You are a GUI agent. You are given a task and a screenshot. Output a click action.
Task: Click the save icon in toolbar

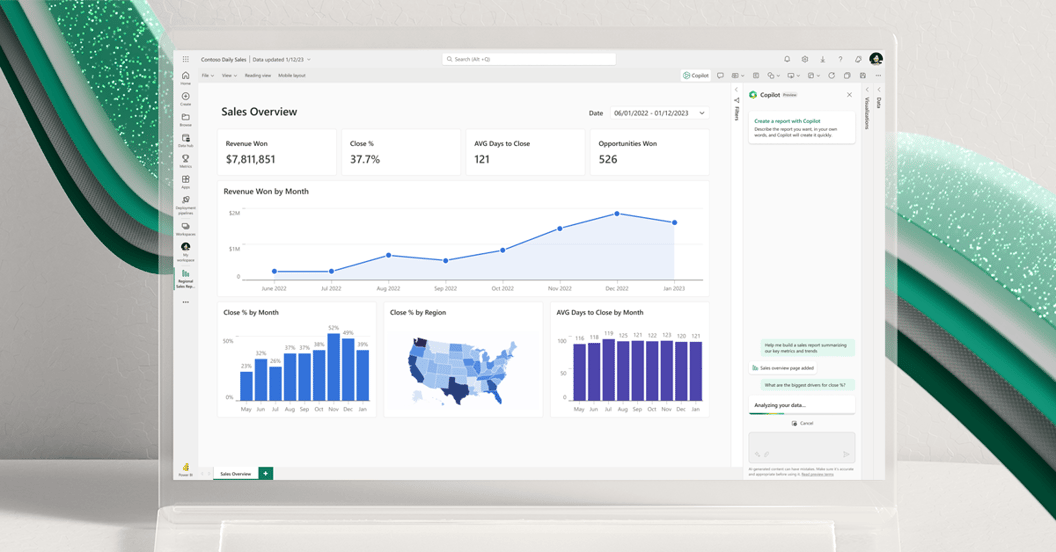pos(863,75)
